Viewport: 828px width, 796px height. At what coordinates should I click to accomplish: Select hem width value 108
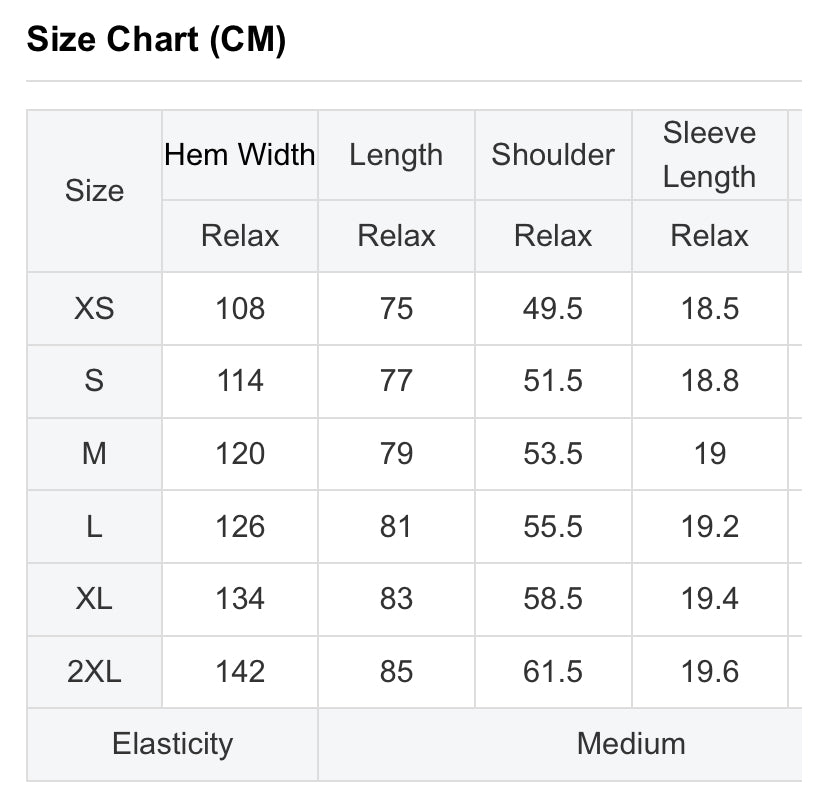(240, 308)
